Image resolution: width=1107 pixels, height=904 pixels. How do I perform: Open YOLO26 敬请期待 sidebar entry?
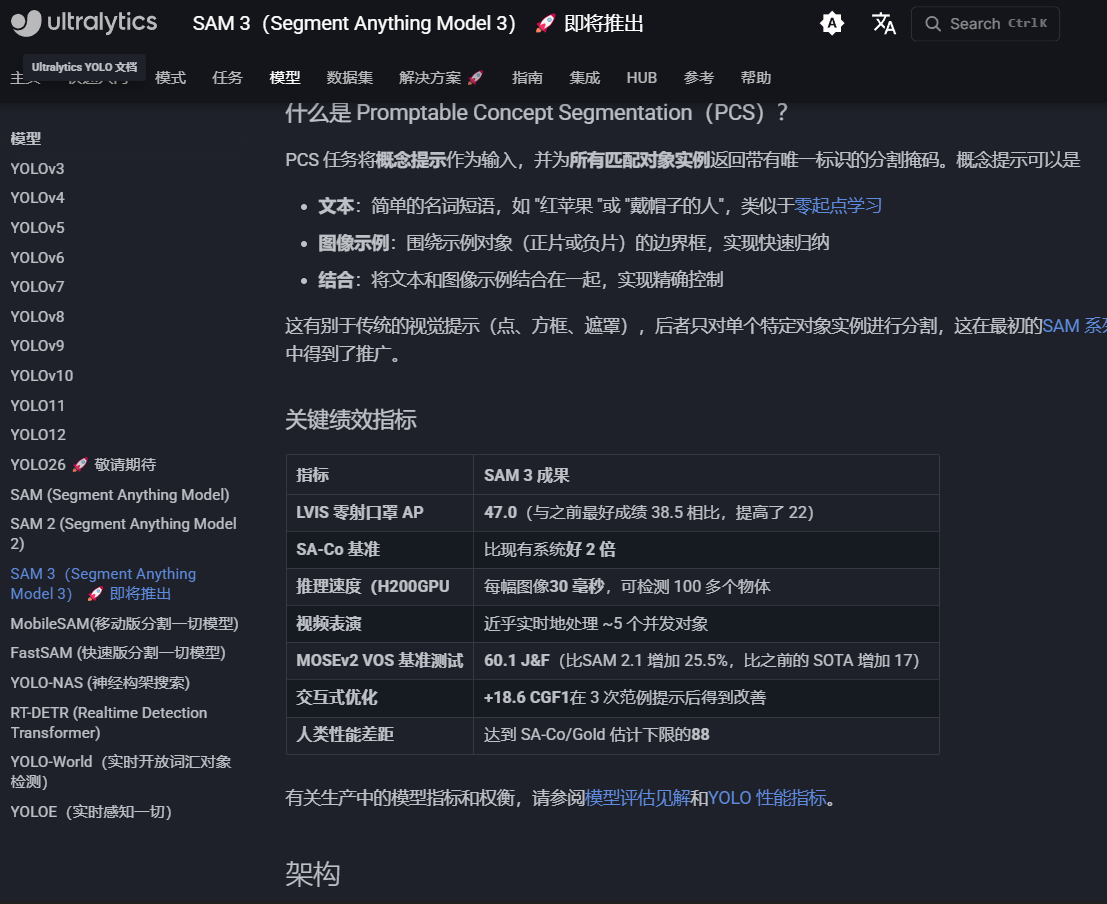click(83, 465)
